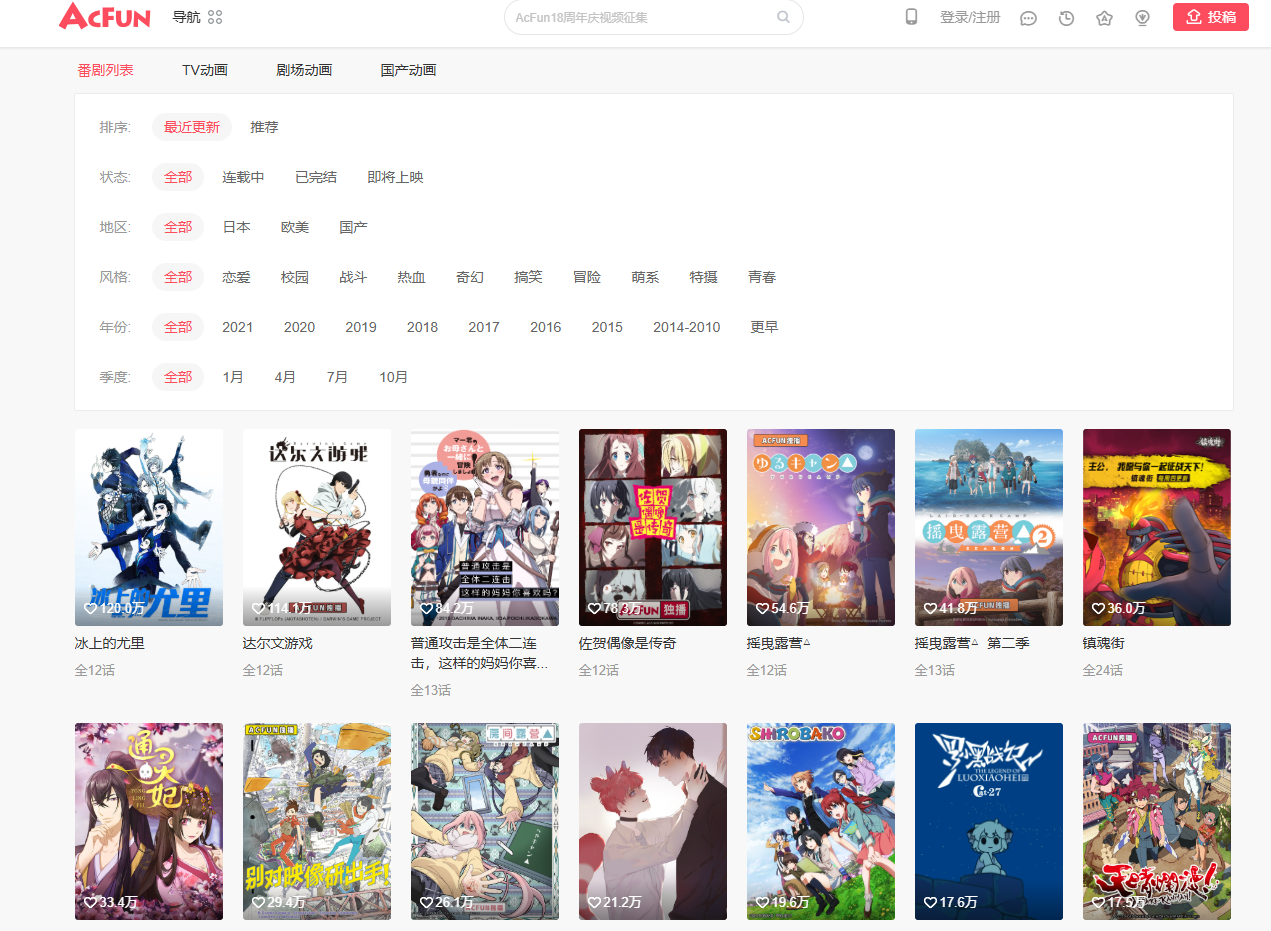Switch to the TV动画 tab
The width and height of the screenshot is (1271, 931).
pyautogui.click(x=205, y=70)
